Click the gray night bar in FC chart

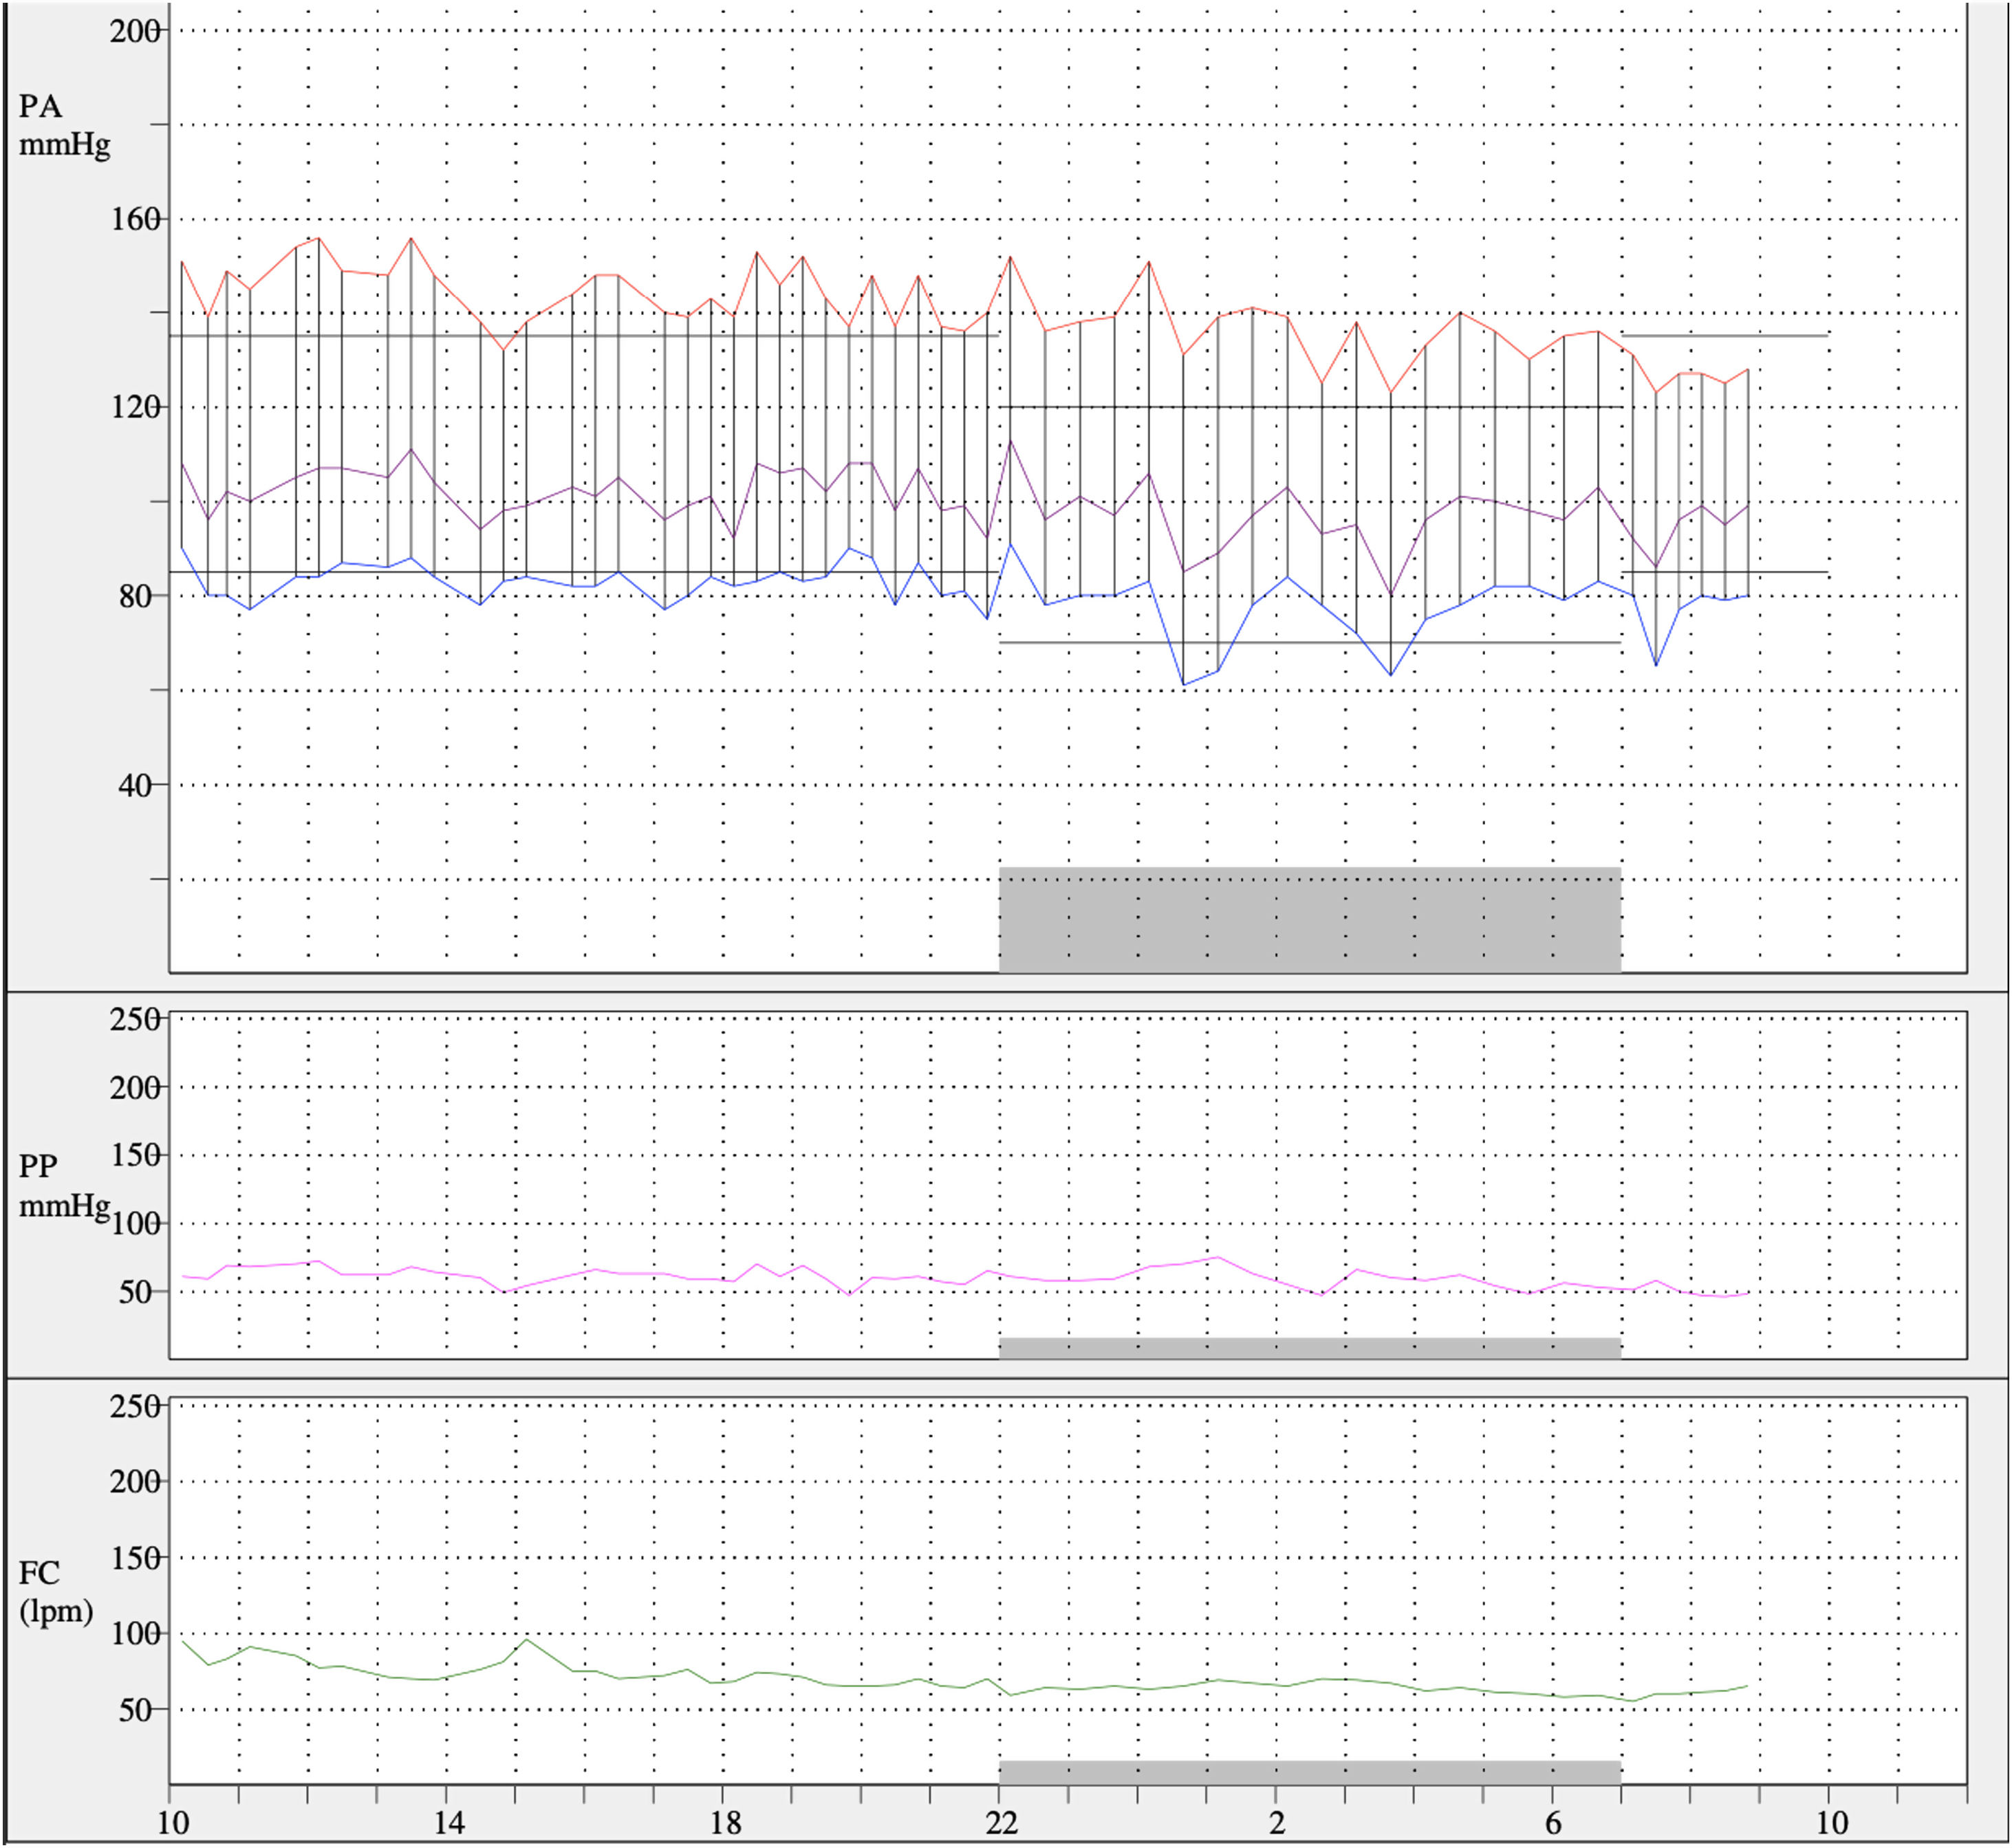point(1310,1772)
